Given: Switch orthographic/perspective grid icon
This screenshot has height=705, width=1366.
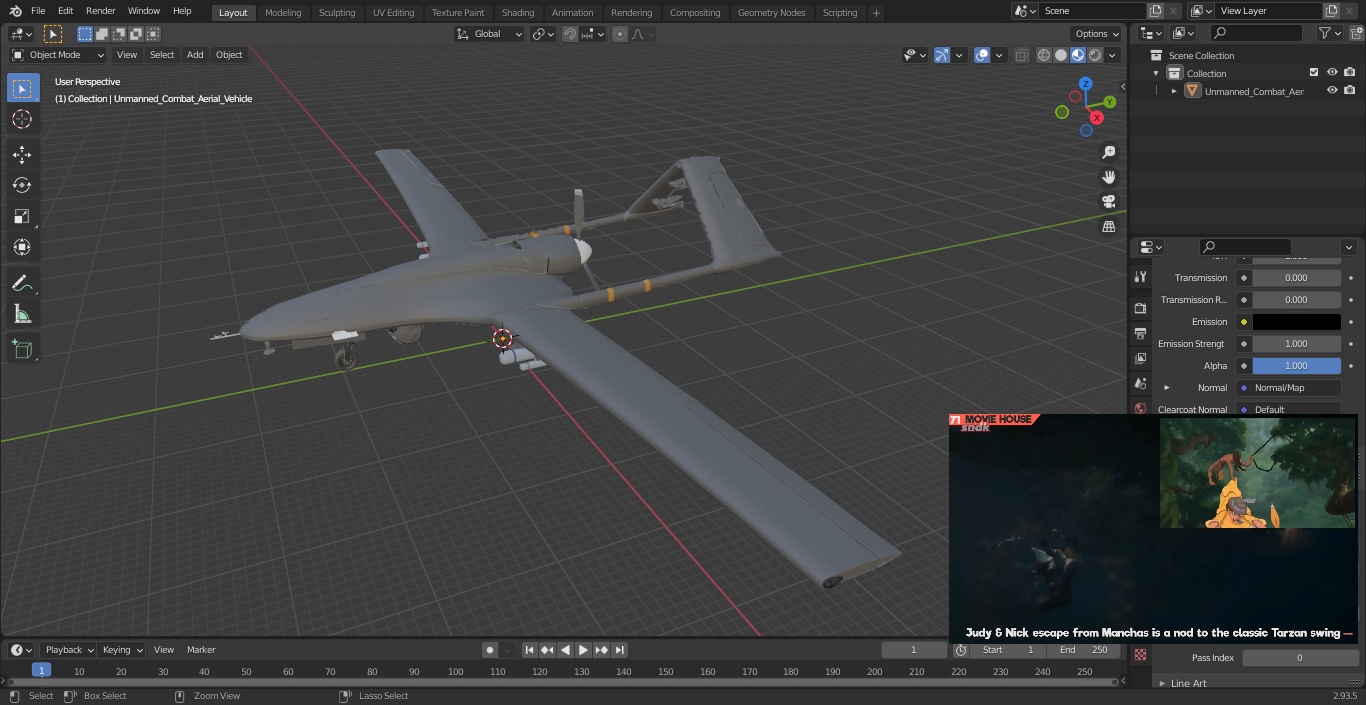Looking at the screenshot, I should coord(1108,226).
